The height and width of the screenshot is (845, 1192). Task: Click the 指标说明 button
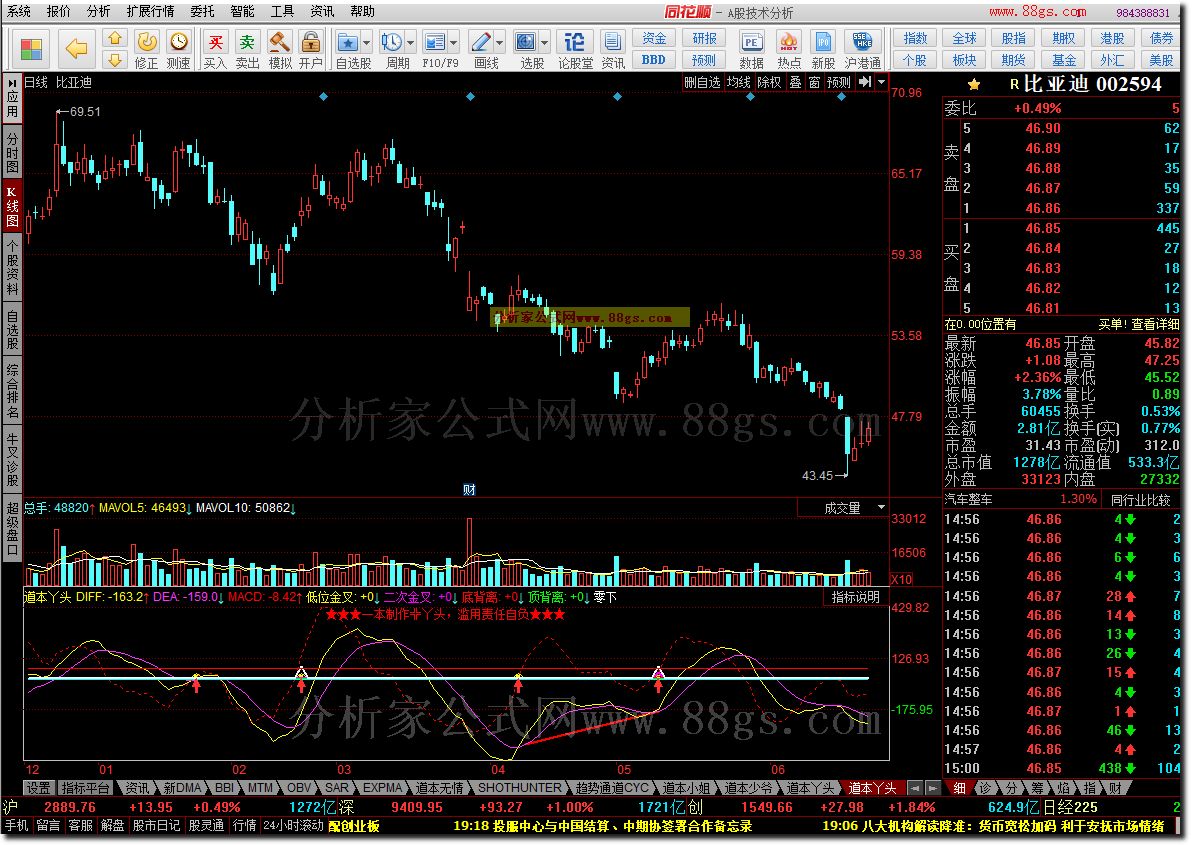point(855,597)
